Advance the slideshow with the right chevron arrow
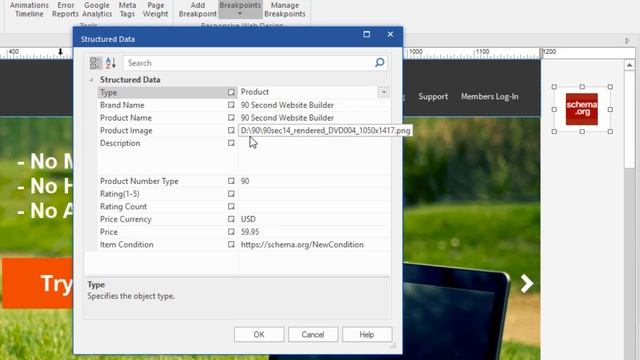The height and width of the screenshot is (360, 640). coord(527,283)
